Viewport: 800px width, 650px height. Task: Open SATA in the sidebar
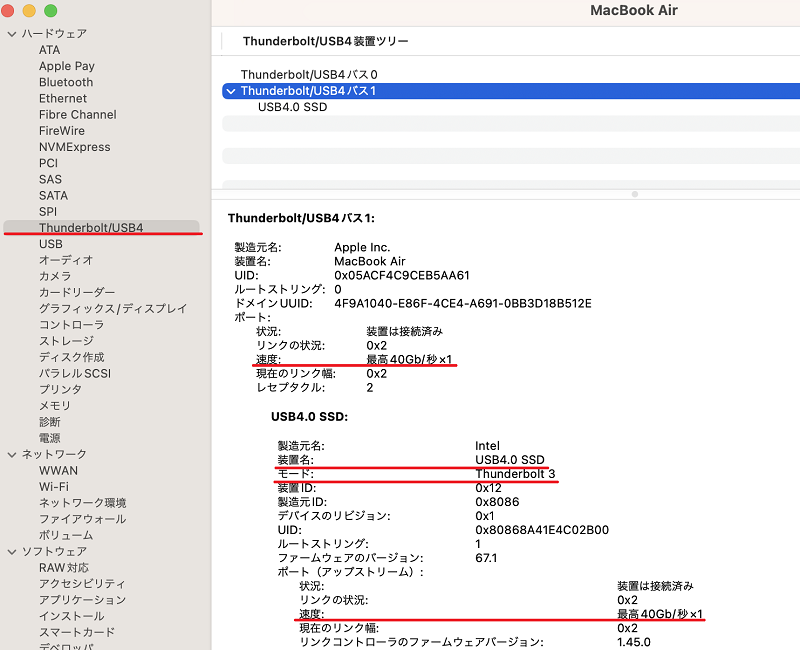(x=53, y=195)
